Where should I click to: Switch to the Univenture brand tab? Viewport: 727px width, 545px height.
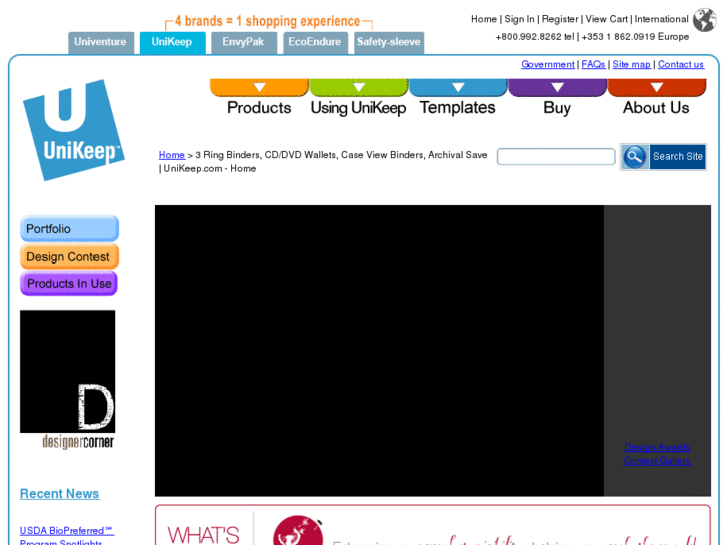click(x=101, y=43)
